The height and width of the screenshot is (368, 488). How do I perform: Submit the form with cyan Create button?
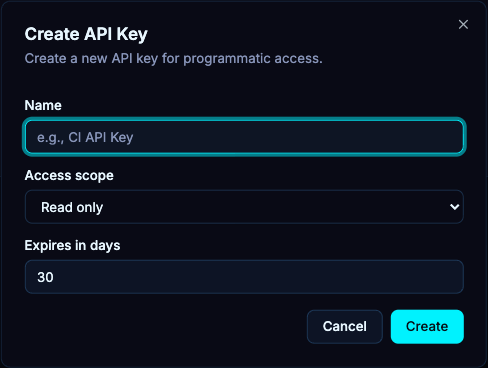click(x=427, y=327)
